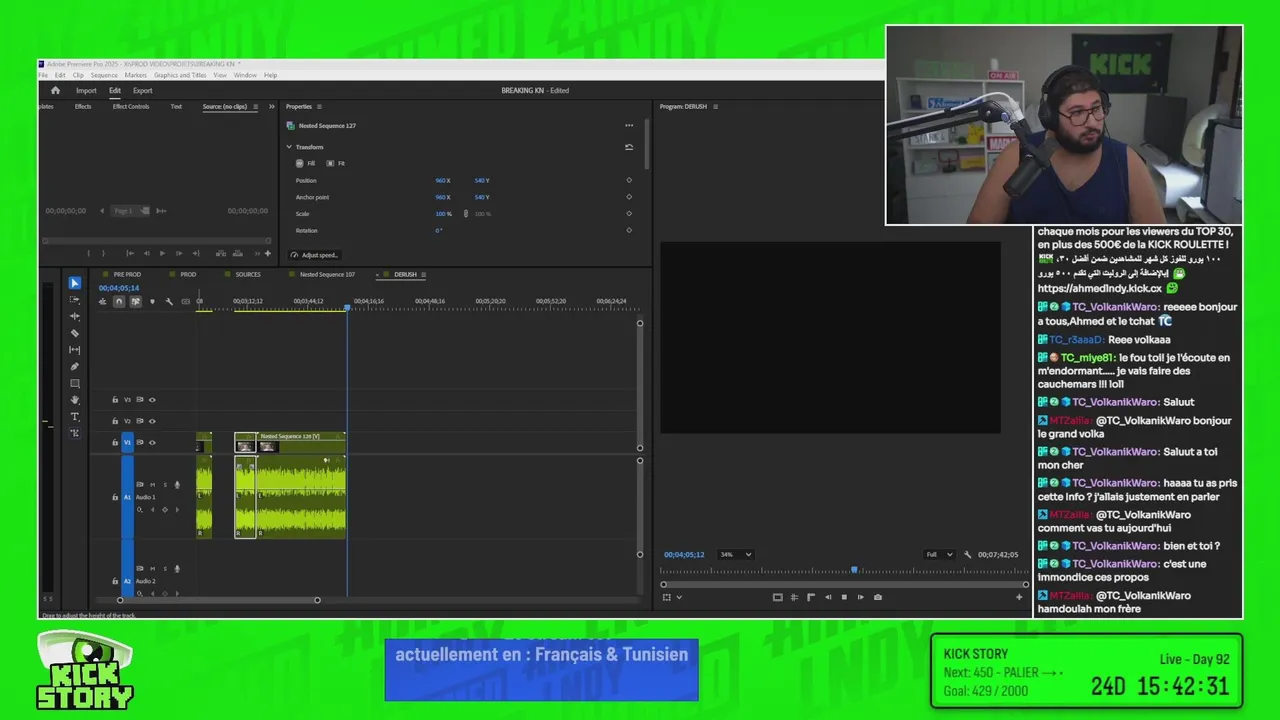Toggle V1 track lock
Screen dimensions: 1280x720
coord(115,442)
